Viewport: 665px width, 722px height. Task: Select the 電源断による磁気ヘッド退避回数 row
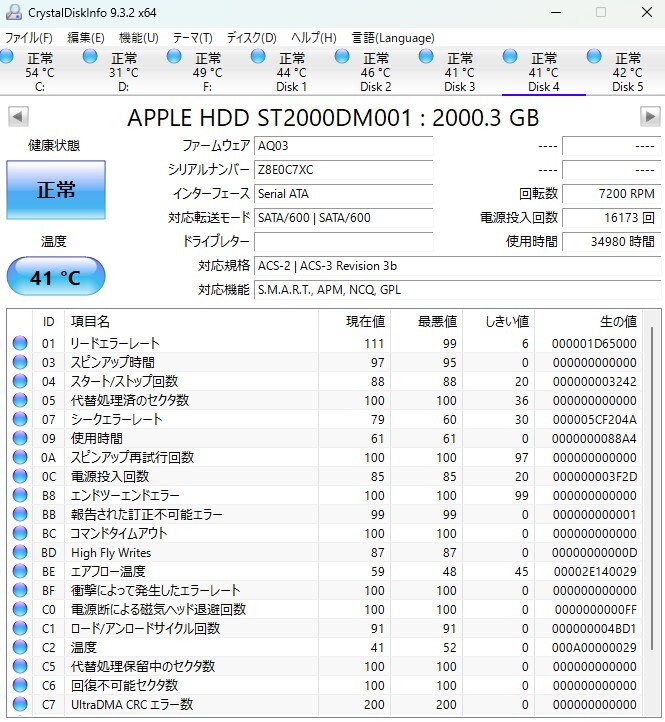pos(324,610)
